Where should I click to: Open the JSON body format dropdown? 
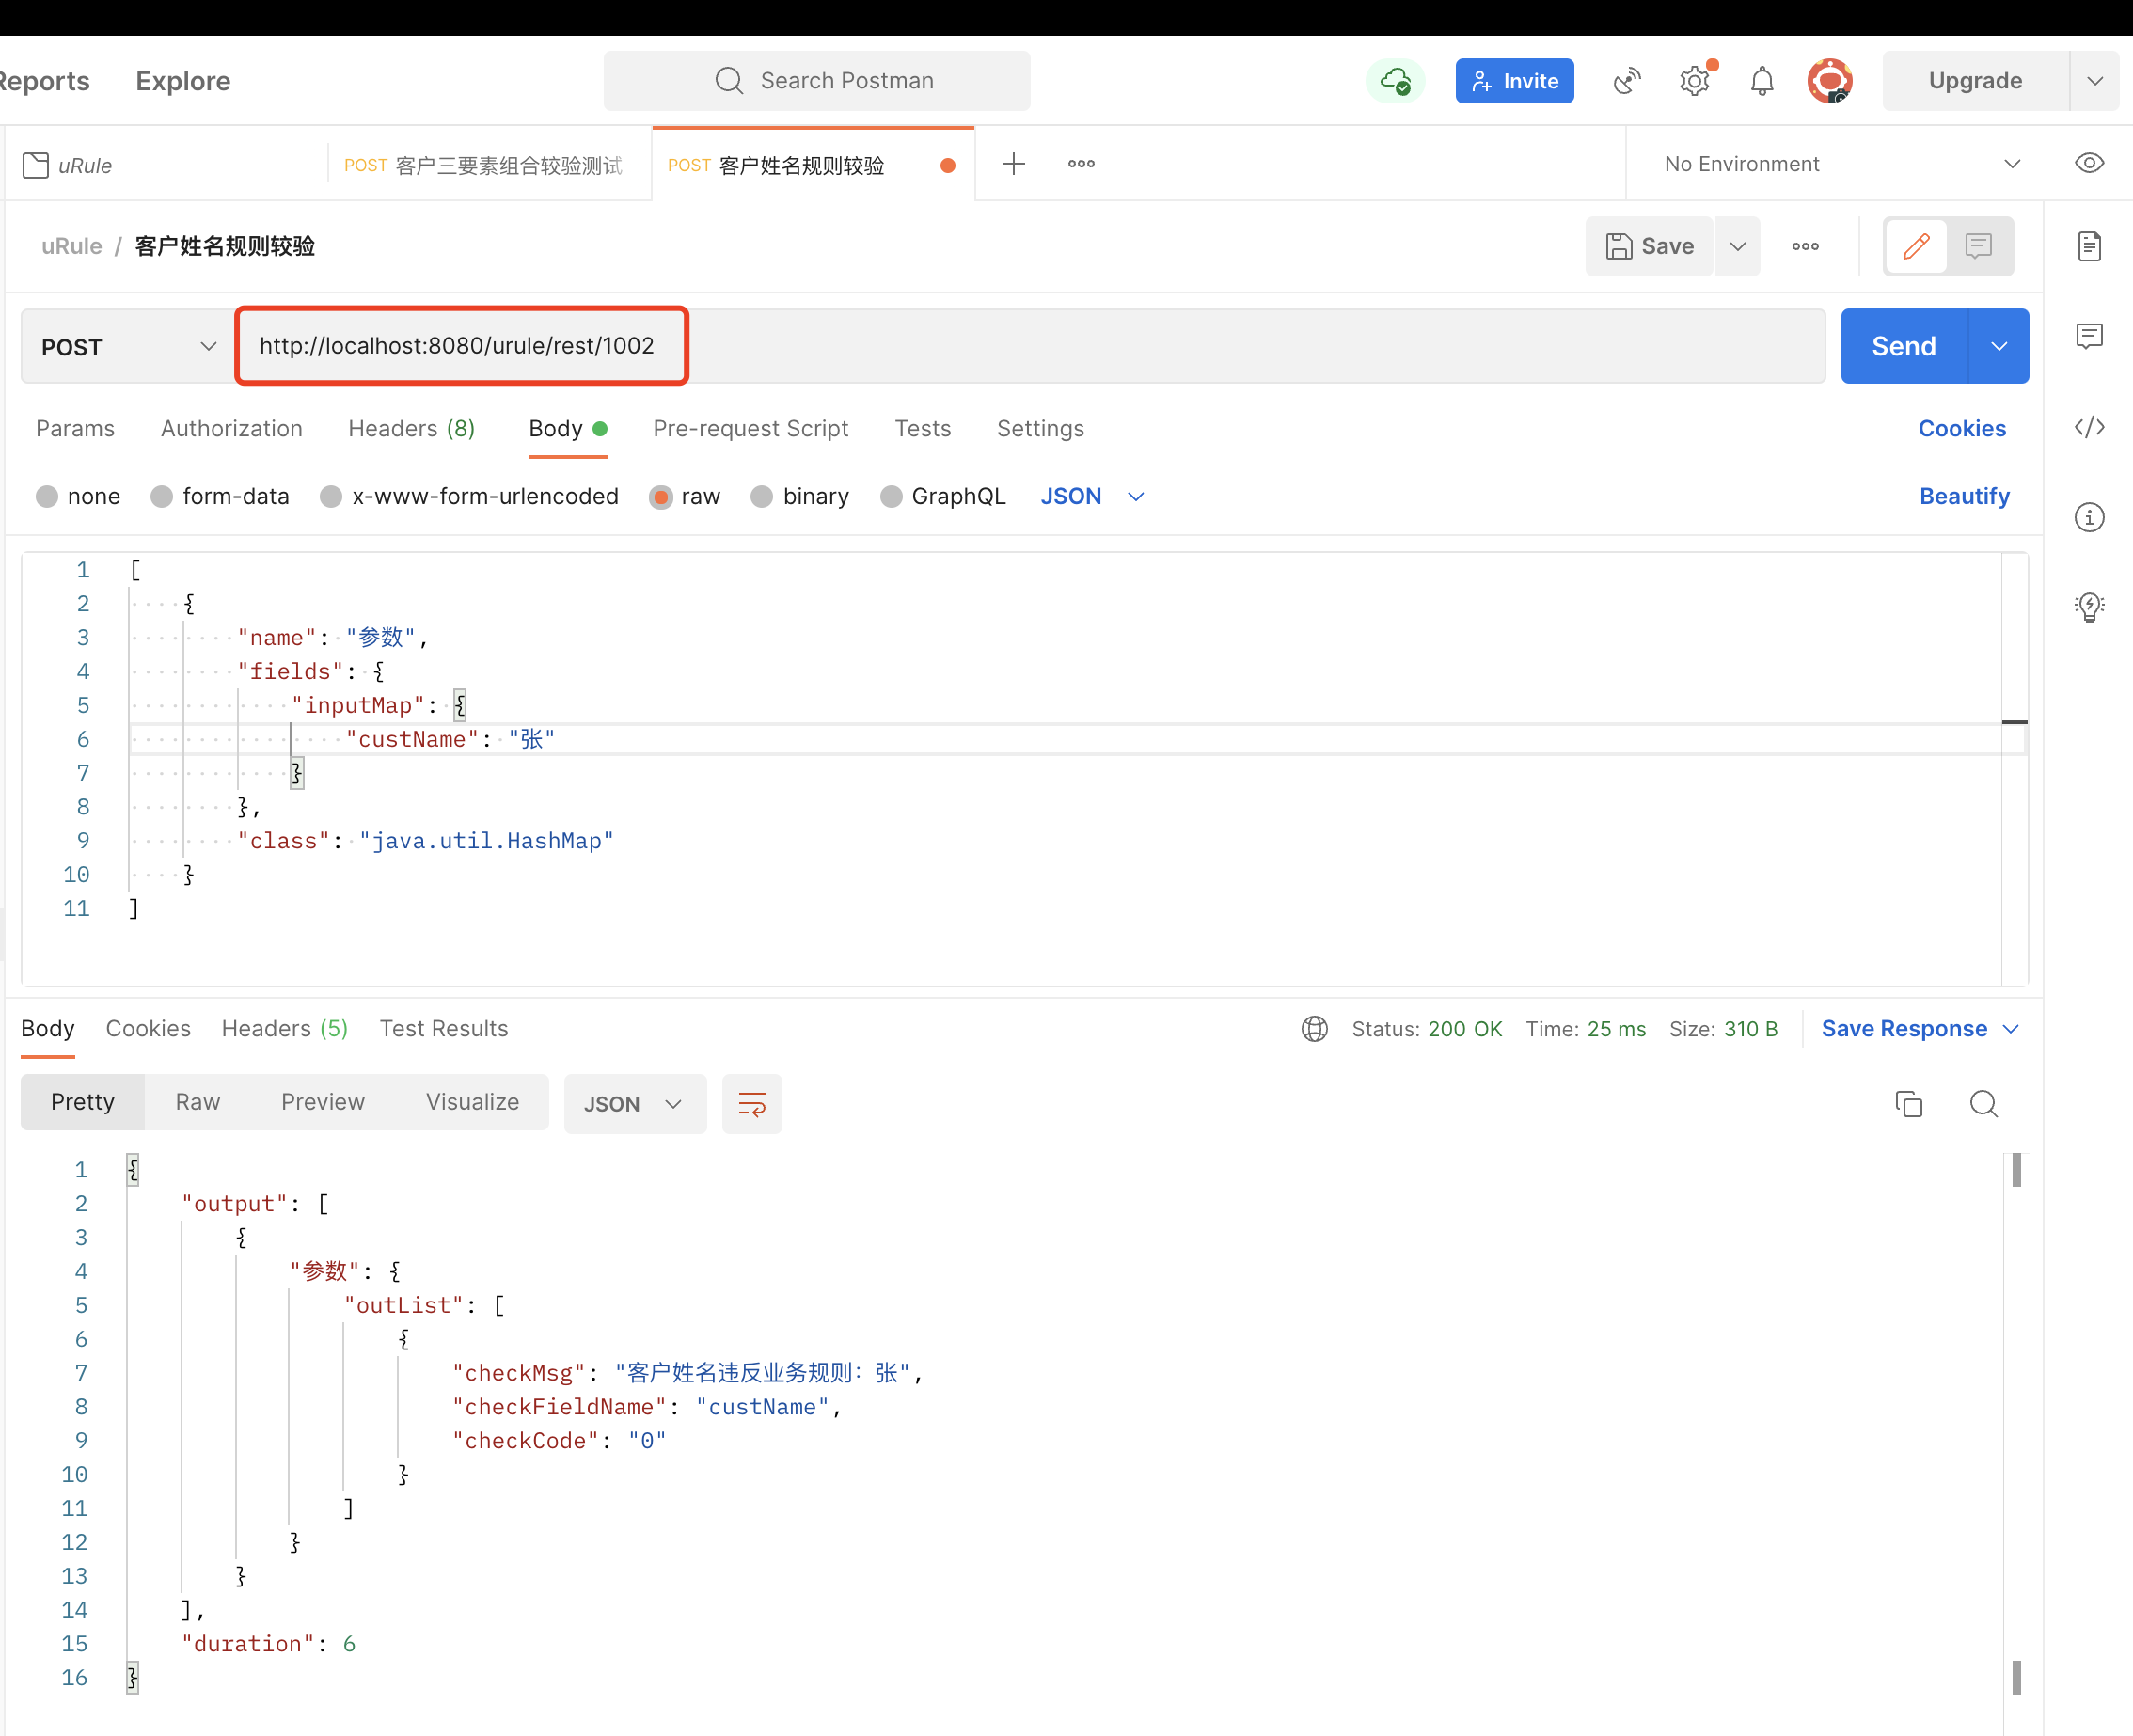click(x=1091, y=497)
